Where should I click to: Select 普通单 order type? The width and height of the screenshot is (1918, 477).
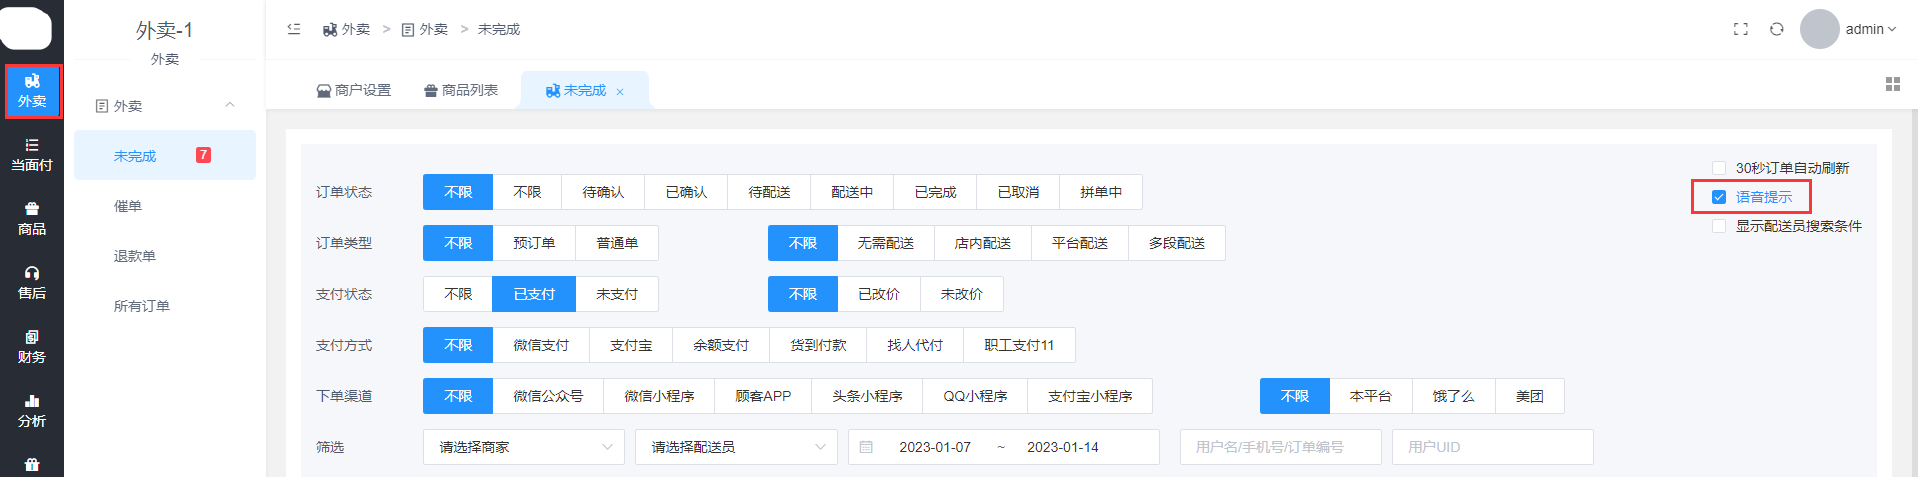pyautogui.click(x=617, y=243)
